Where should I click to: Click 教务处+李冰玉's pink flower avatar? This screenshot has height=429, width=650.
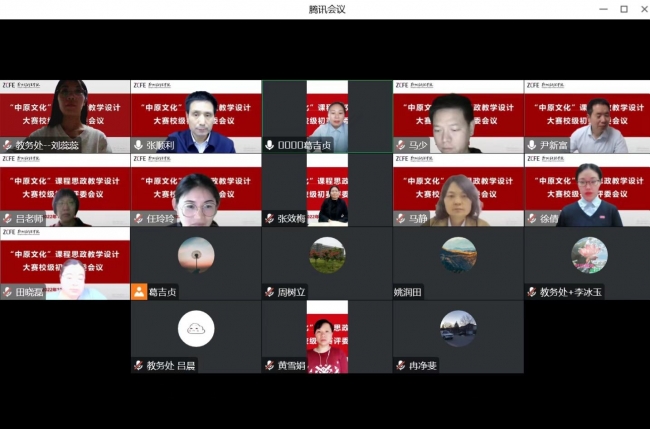[589, 255]
